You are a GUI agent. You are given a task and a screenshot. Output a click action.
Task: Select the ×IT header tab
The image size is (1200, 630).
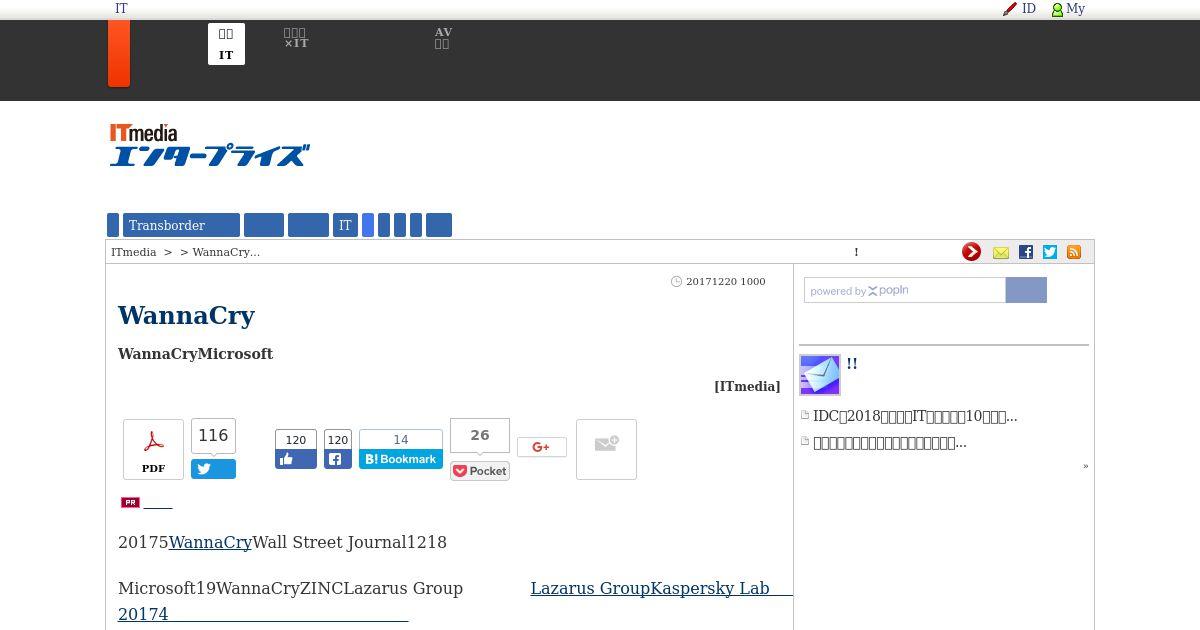click(296, 39)
